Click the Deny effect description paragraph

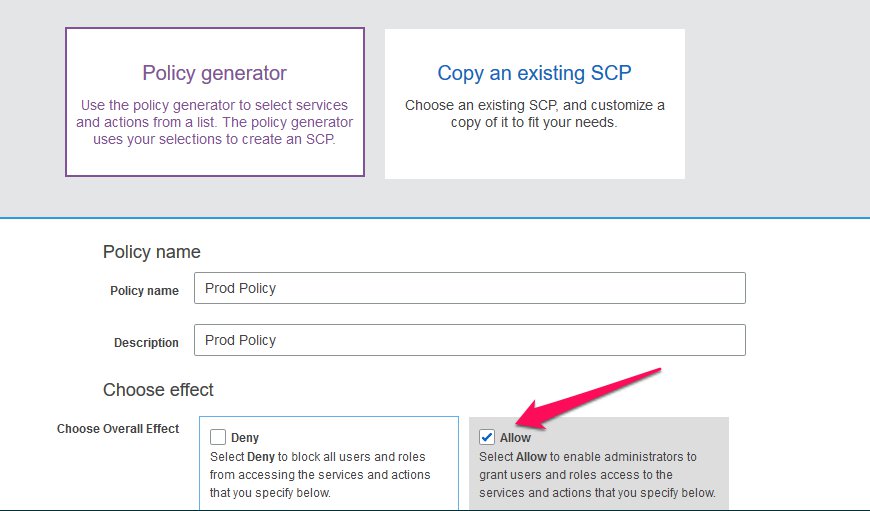click(320, 475)
